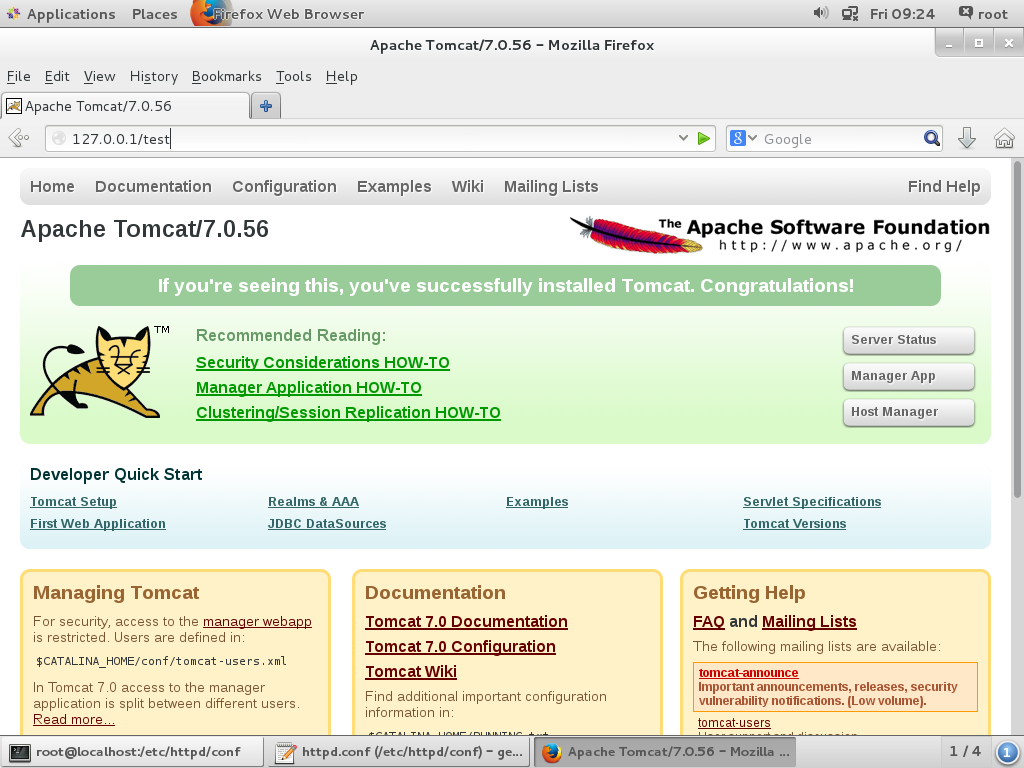Open the Servlet Specifications link
This screenshot has height=768, width=1024.
812,502
